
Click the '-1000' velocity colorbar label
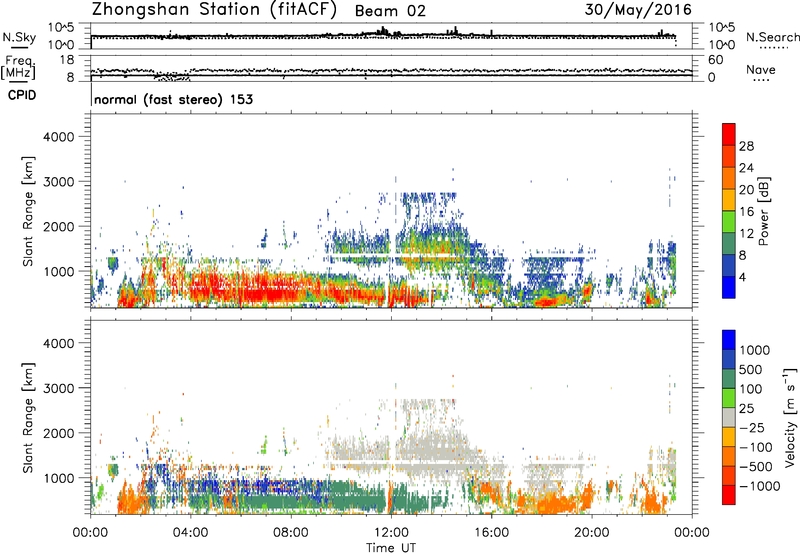click(760, 486)
